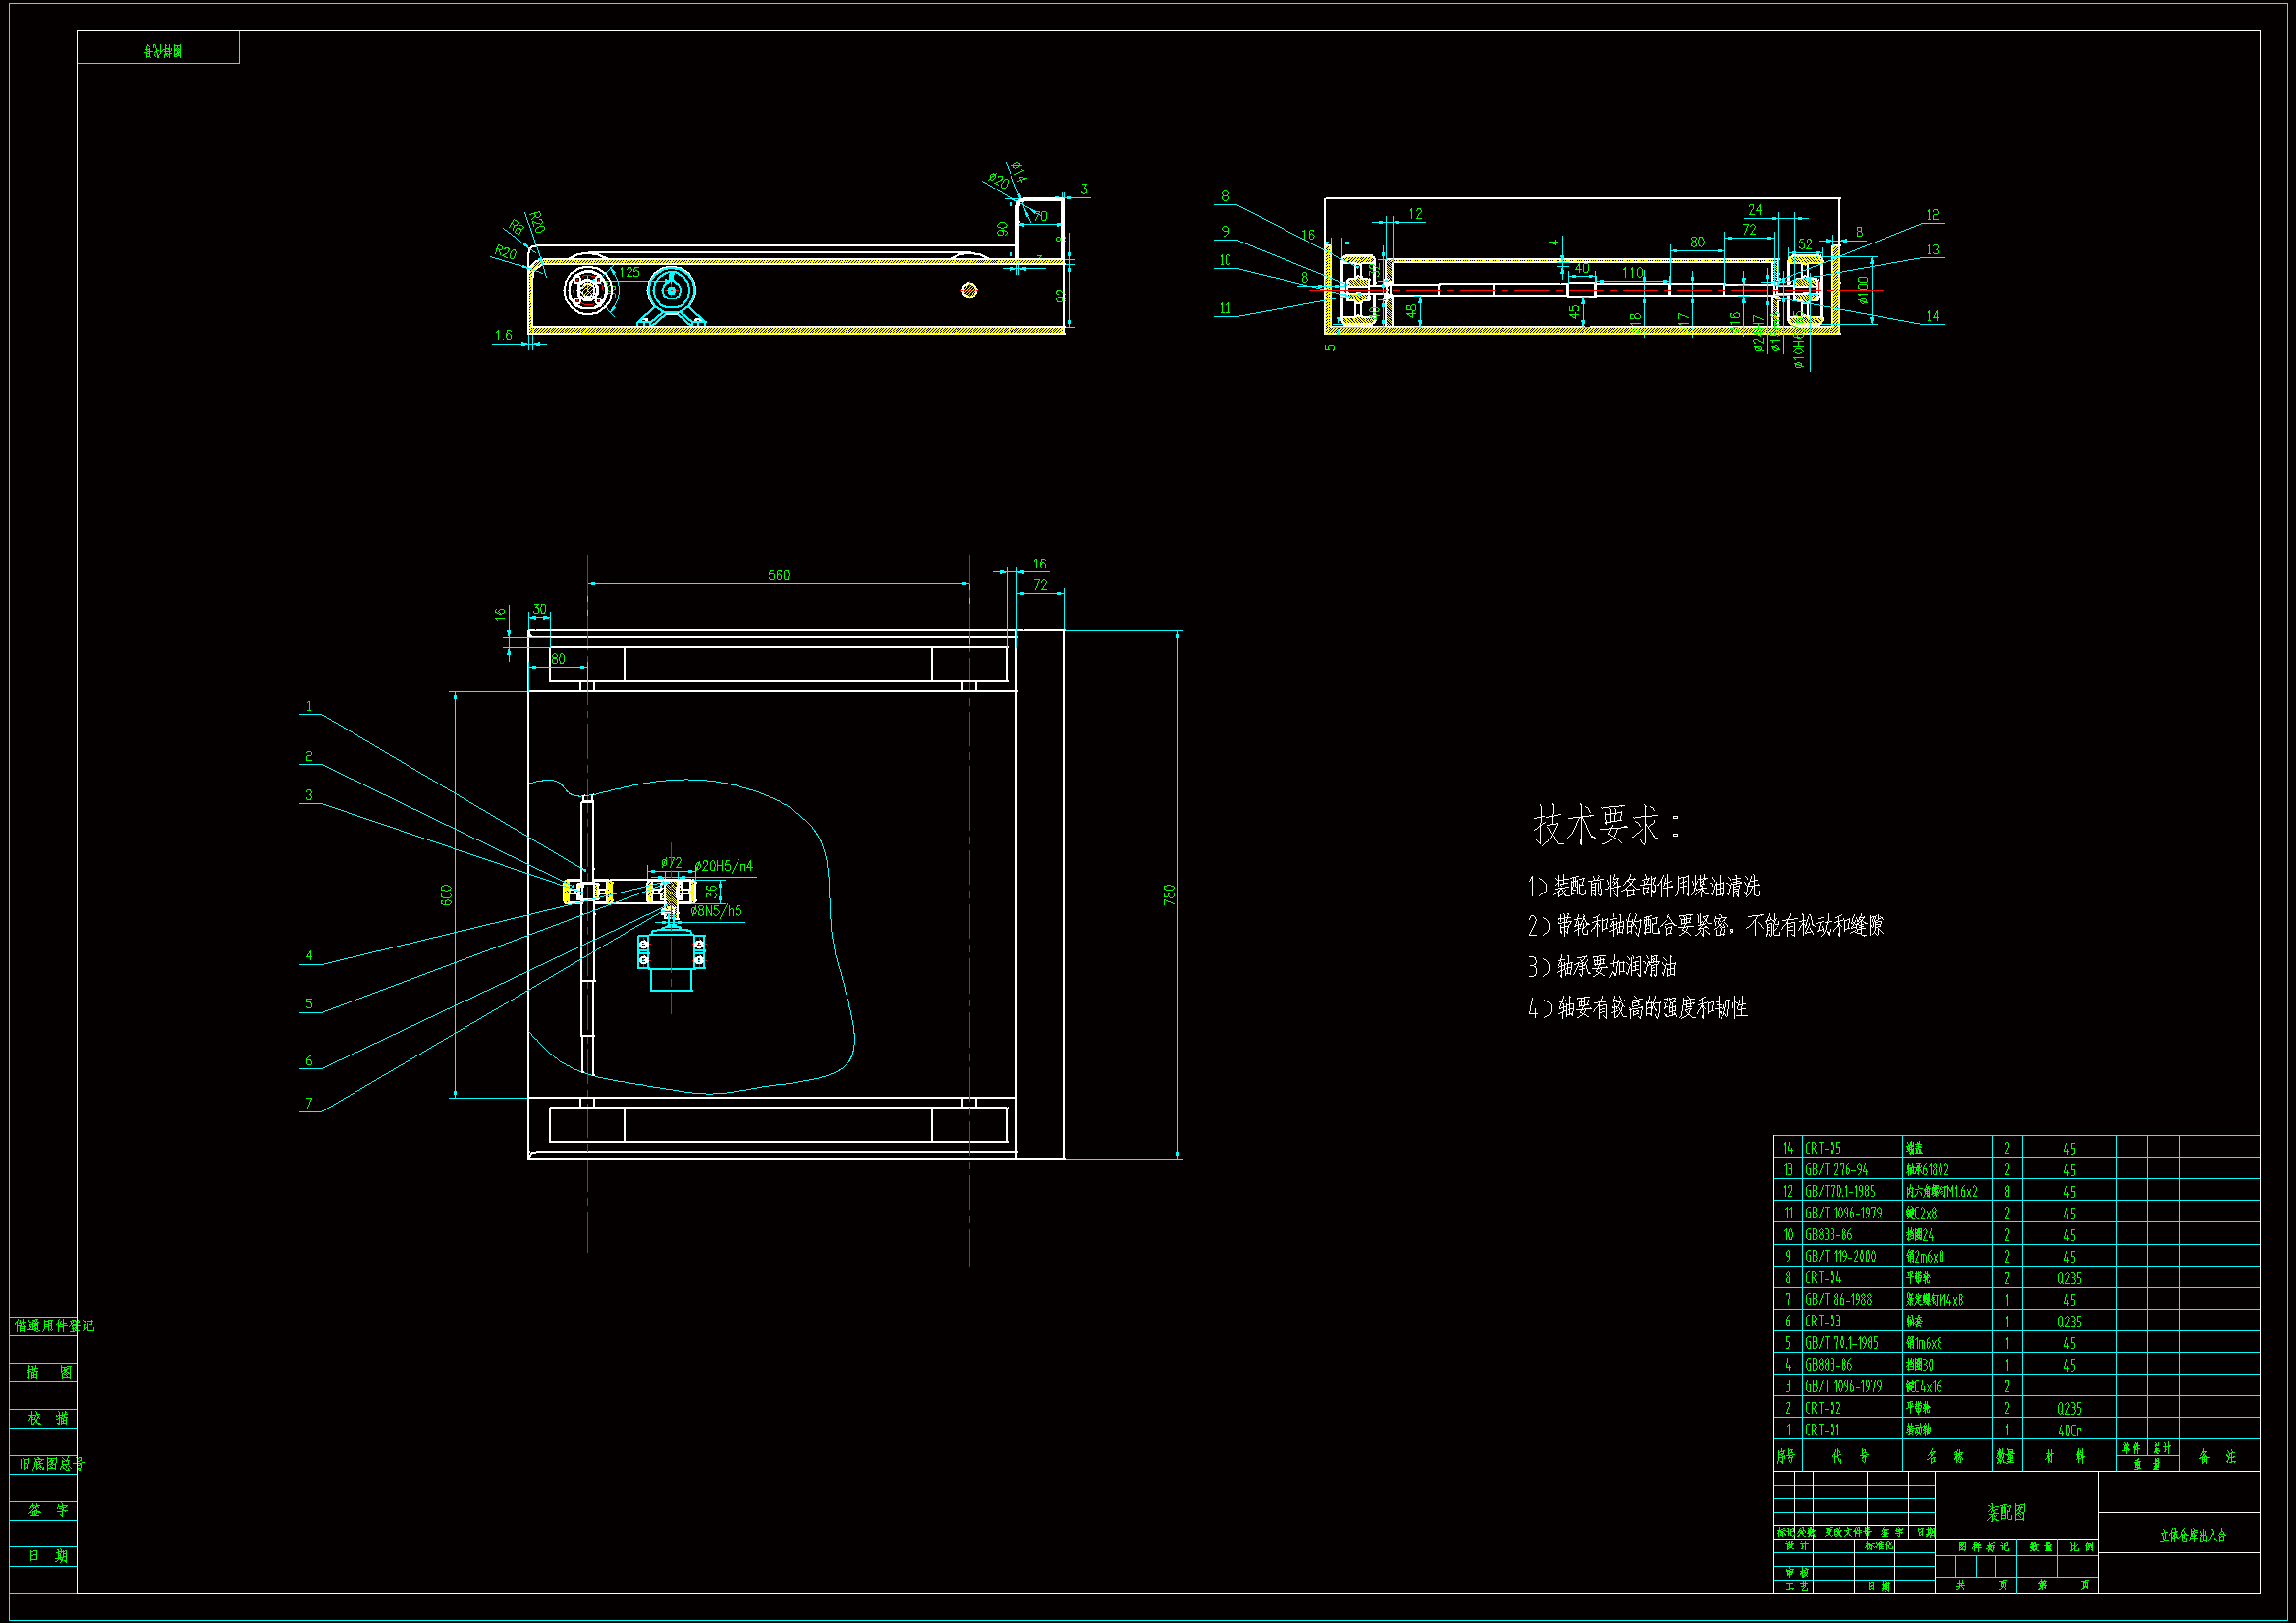This screenshot has height=1623, width=2296.
Task: Click the ø20H5/n4 fit annotation
Action: click(724, 866)
